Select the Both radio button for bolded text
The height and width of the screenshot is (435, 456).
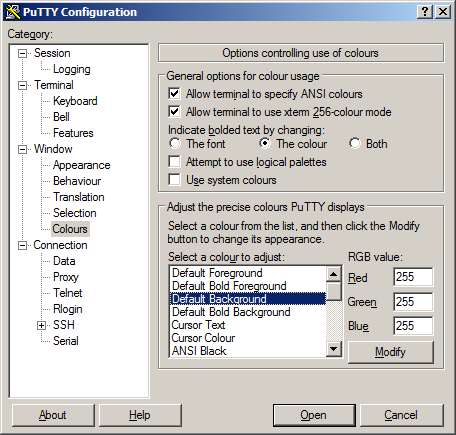click(355, 144)
